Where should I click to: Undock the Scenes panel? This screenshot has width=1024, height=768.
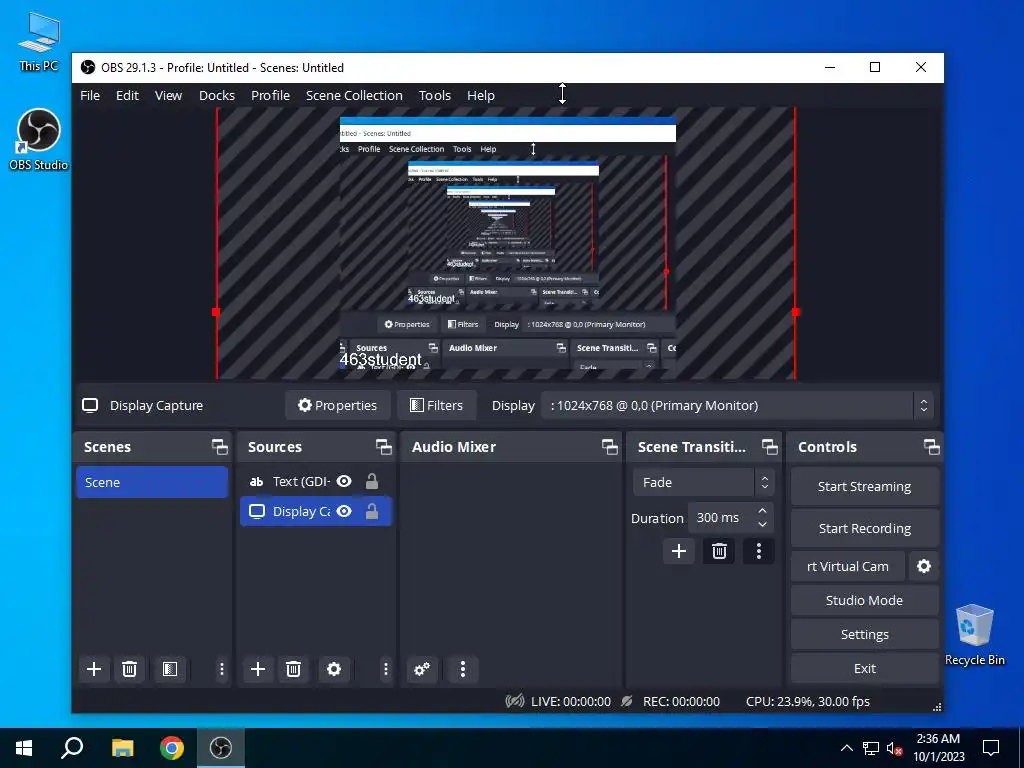point(219,447)
